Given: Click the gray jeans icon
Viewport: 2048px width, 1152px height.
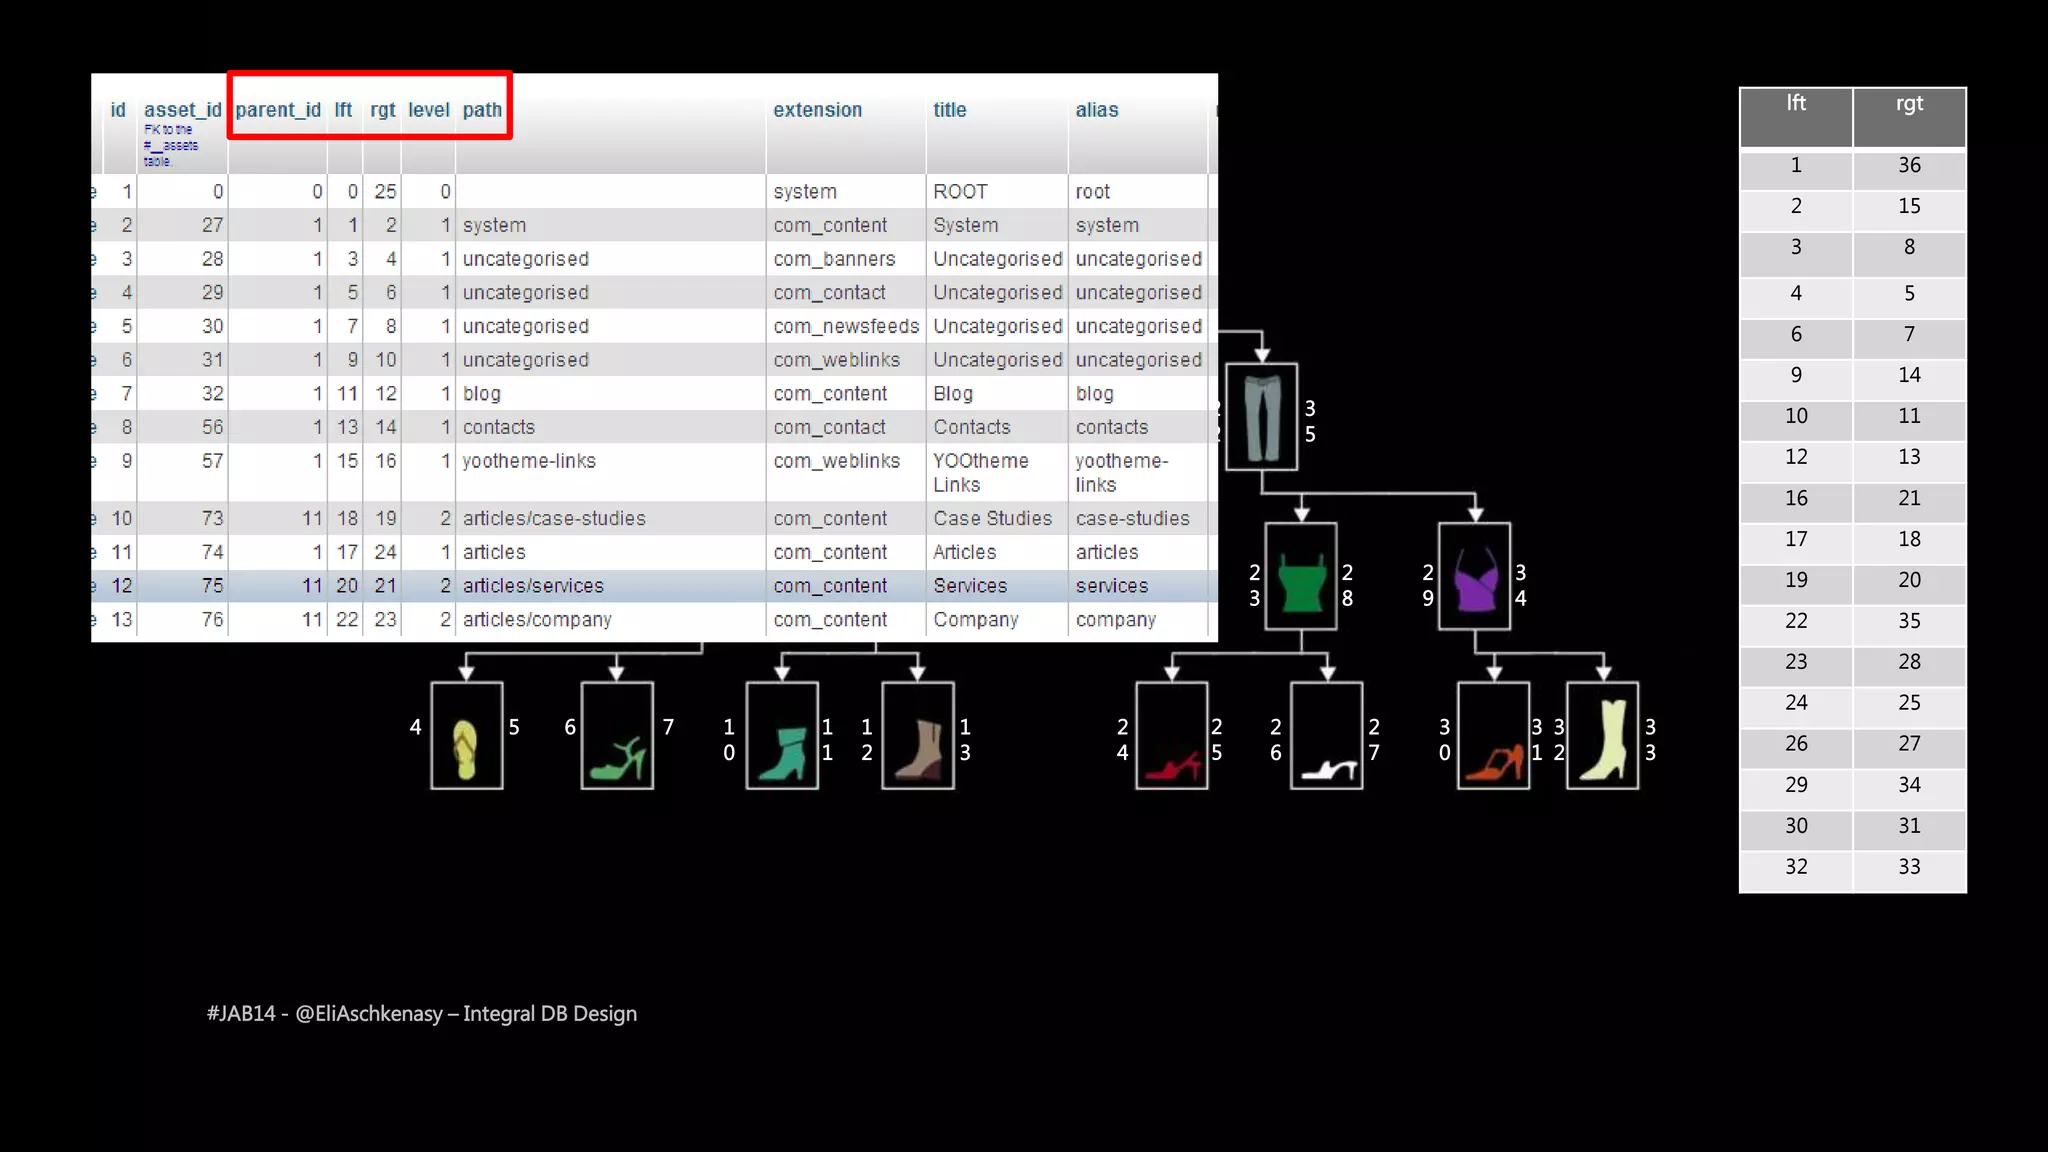Looking at the screenshot, I should coord(1261,416).
